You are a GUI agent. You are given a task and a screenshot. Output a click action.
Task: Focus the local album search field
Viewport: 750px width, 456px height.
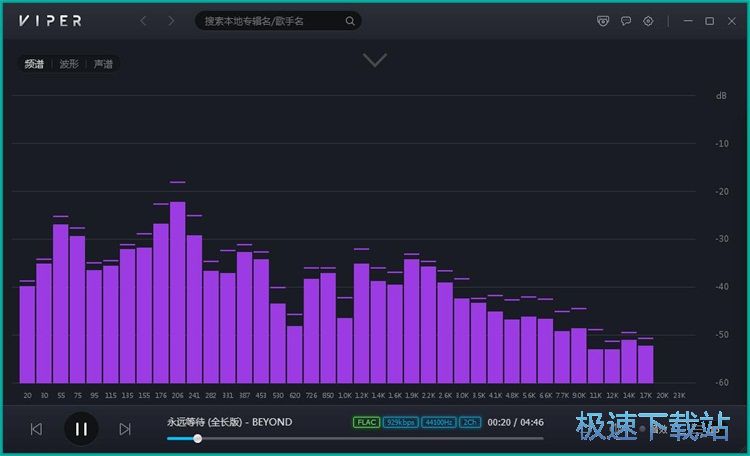278,21
